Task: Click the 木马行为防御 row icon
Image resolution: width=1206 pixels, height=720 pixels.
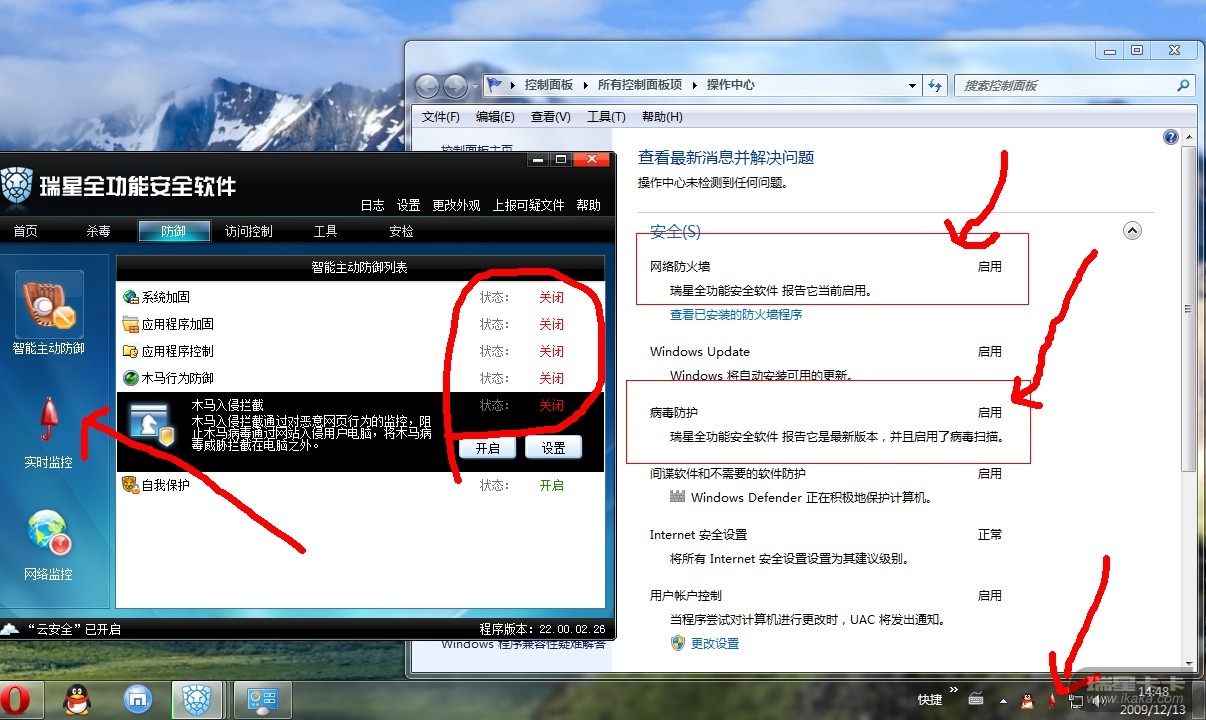Action: [130, 378]
